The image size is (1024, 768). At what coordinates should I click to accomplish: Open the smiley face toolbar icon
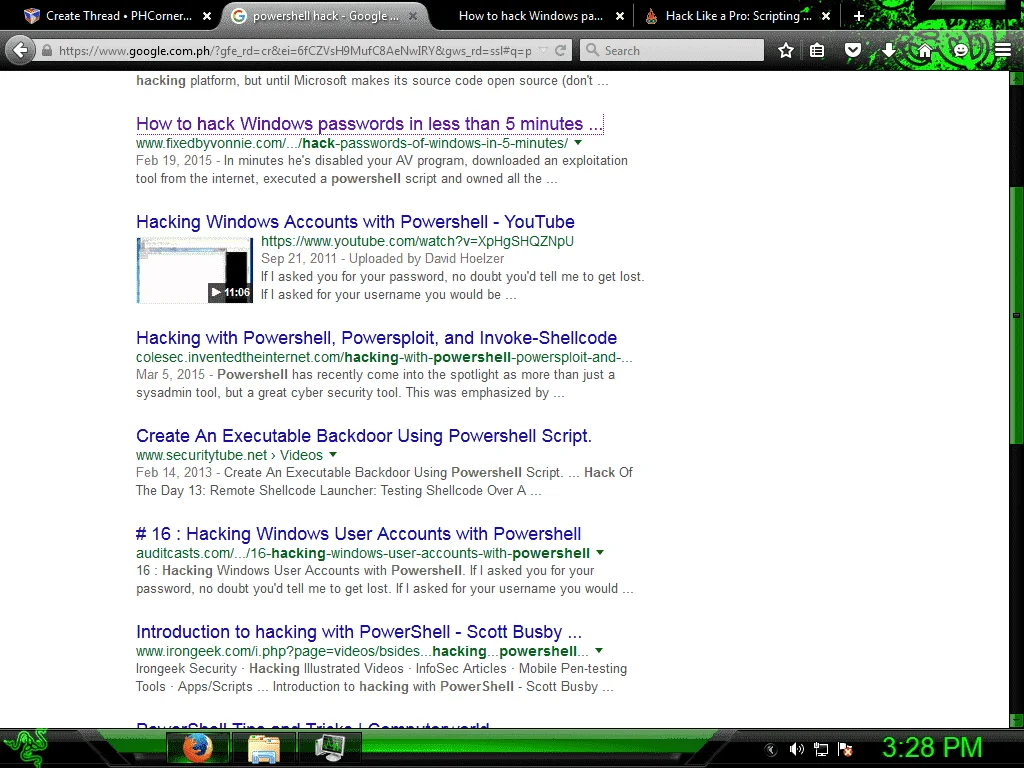[x=960, y=50]
